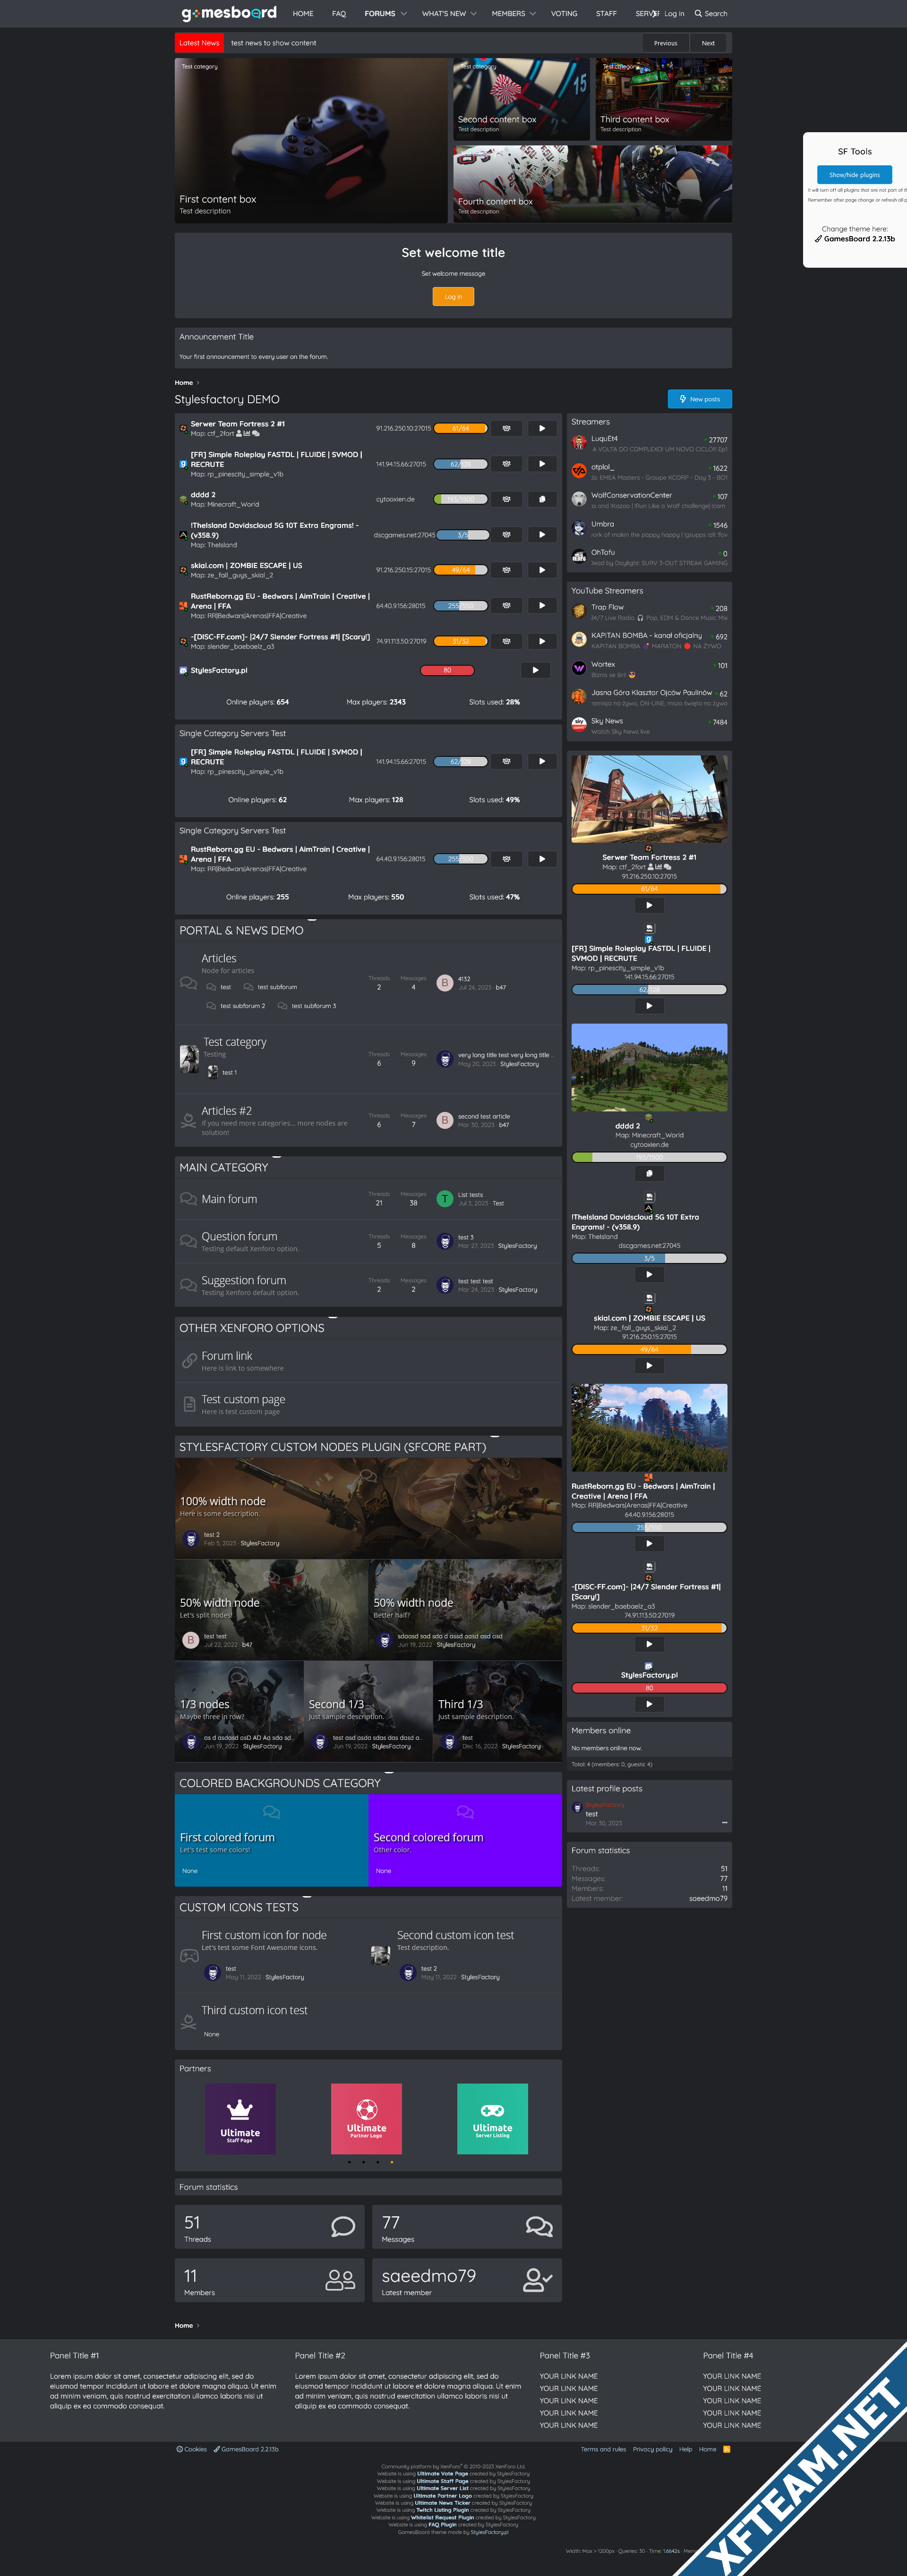Show players for dddd 2 in main server list
Screen dimensions: 907x2576
coord(506,499)
